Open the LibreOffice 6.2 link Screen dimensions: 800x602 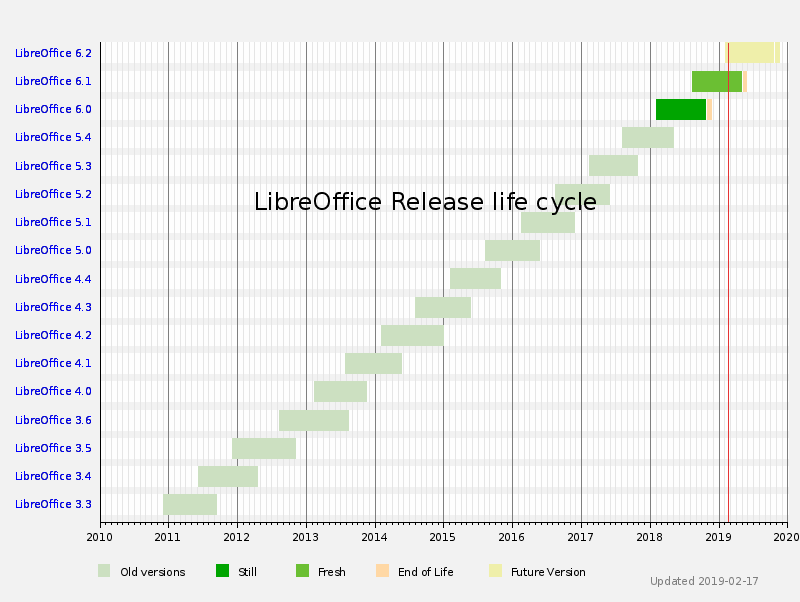click(53, 53)
